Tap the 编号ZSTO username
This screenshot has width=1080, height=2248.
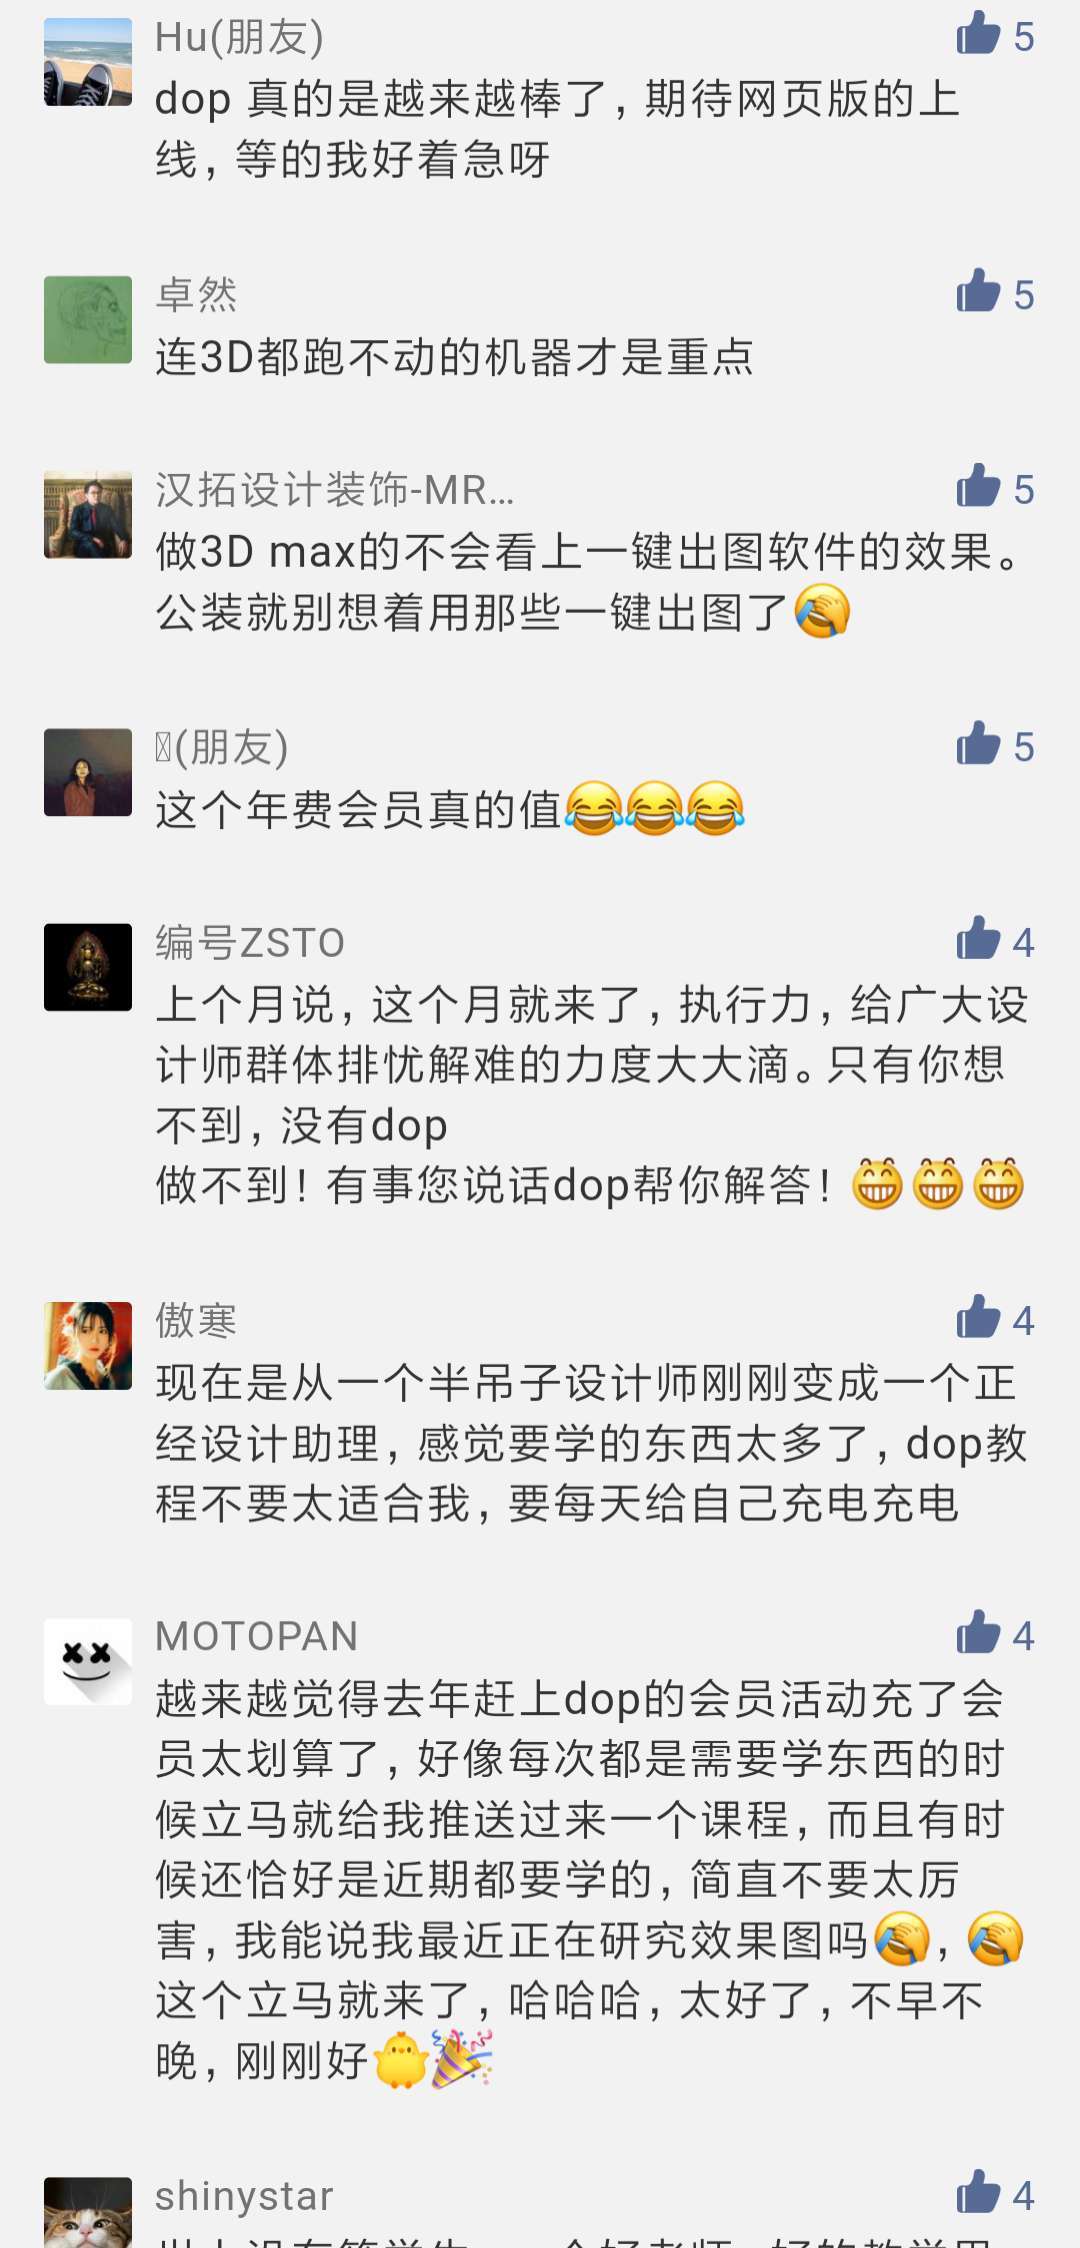[x=250, y=942]
